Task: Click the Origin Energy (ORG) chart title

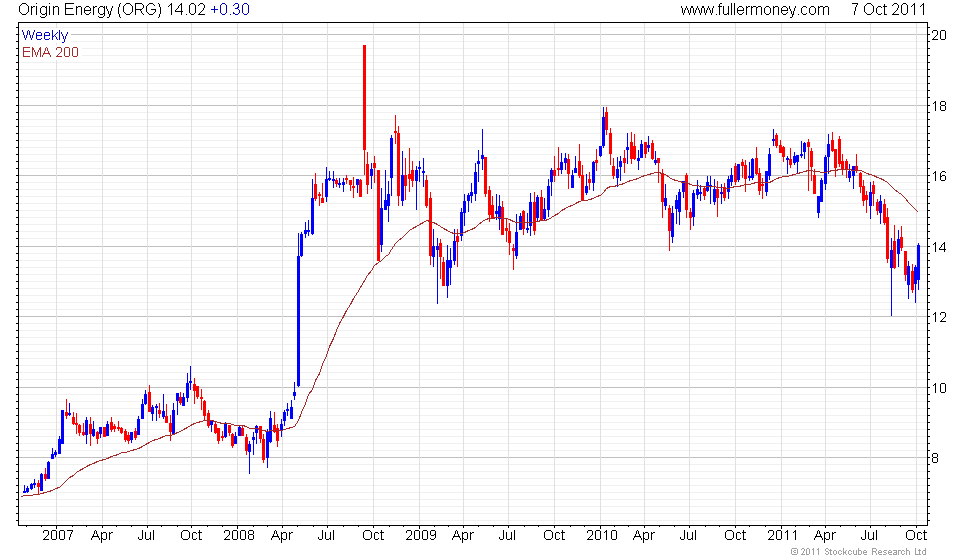Action: point(90,9)
